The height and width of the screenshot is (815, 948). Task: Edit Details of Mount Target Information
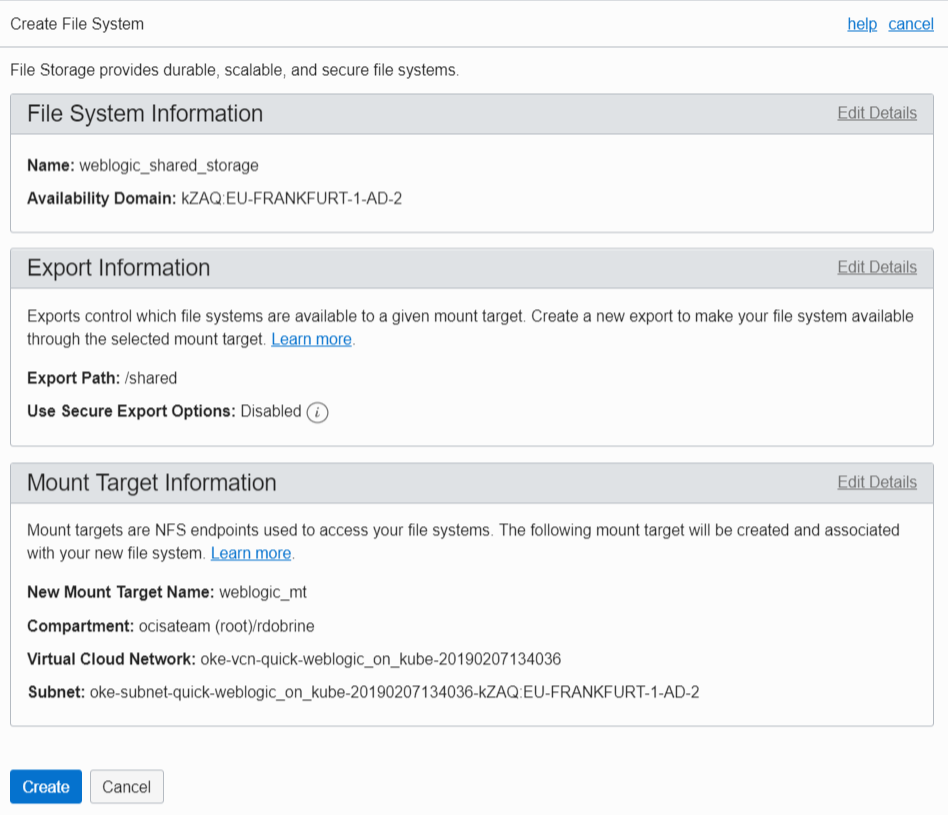pos(876,482)
